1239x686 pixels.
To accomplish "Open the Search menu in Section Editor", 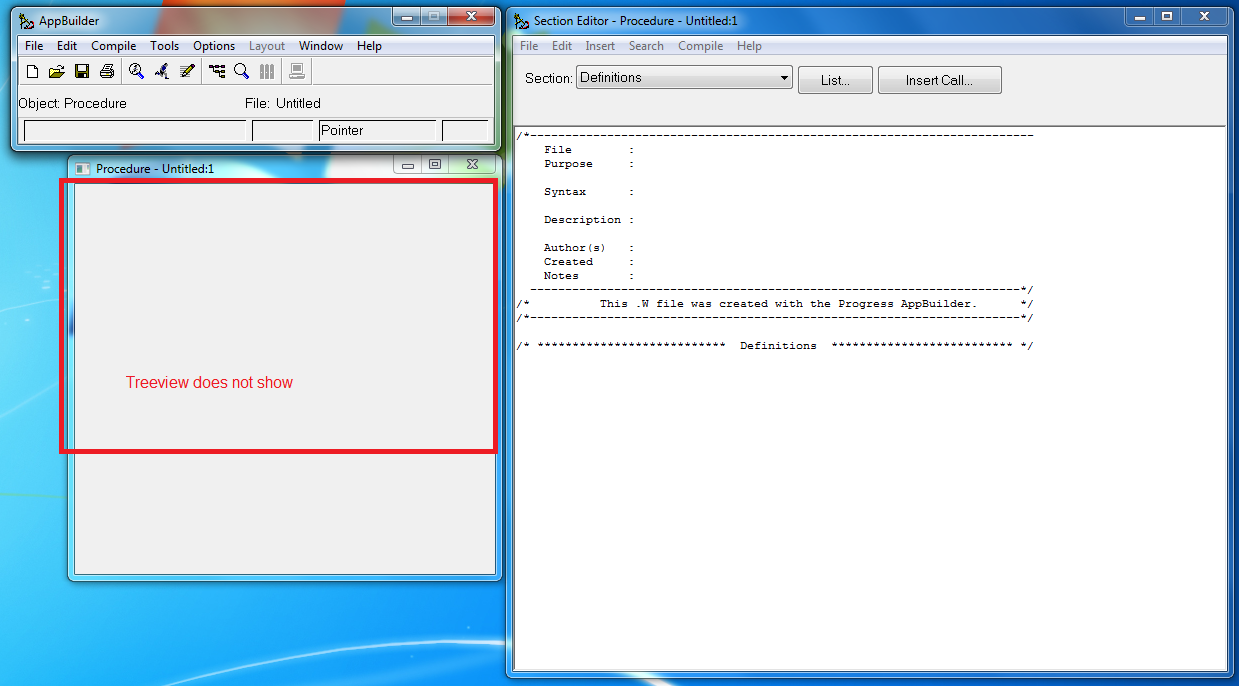I will (x=646, y=46).
